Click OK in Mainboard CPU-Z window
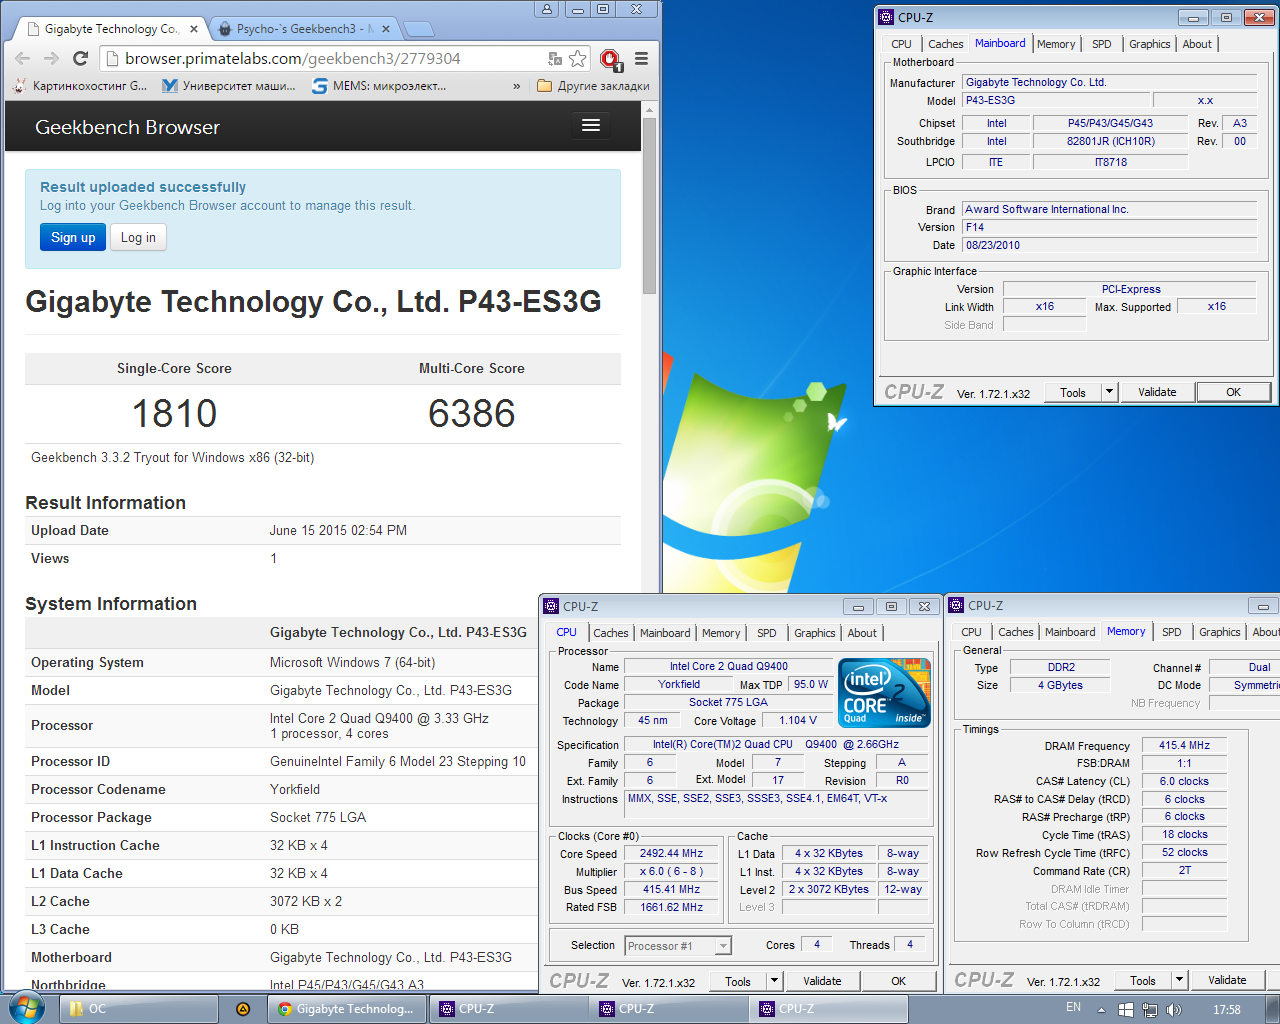This screenshot has width=1280, height=1024. (x=1233, y=392)
